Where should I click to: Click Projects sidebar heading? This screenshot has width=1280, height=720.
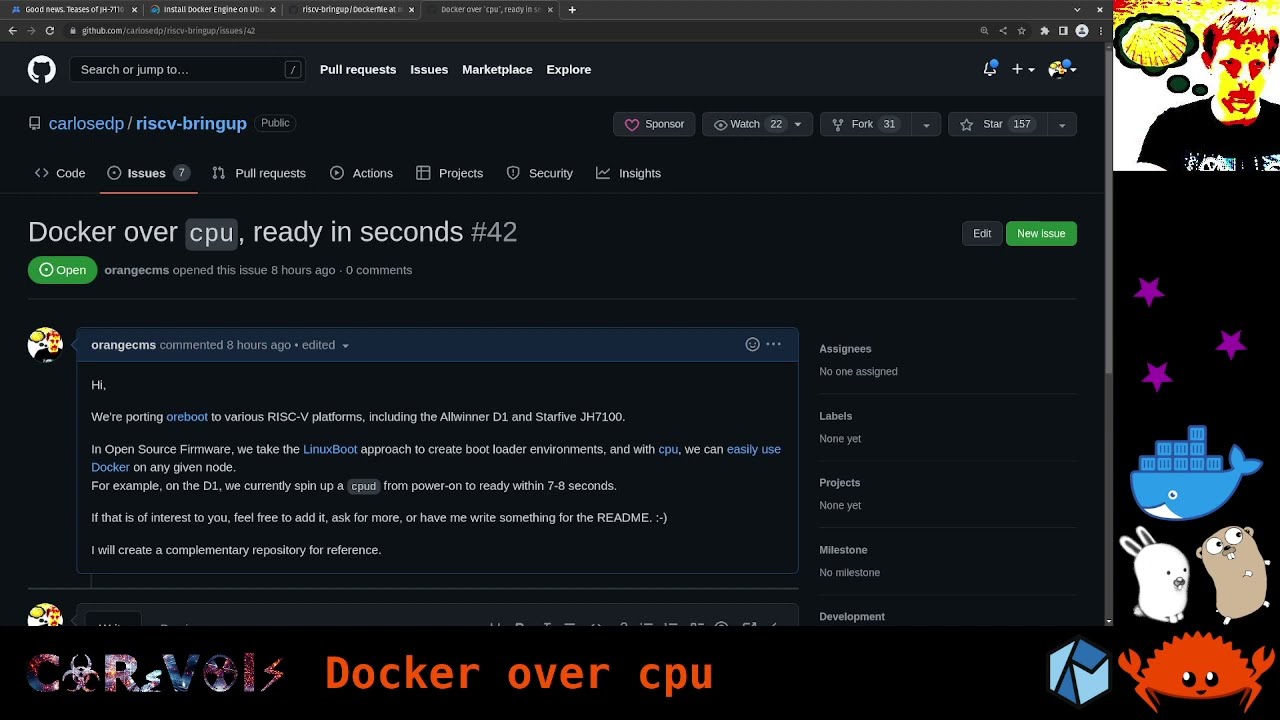839,483
